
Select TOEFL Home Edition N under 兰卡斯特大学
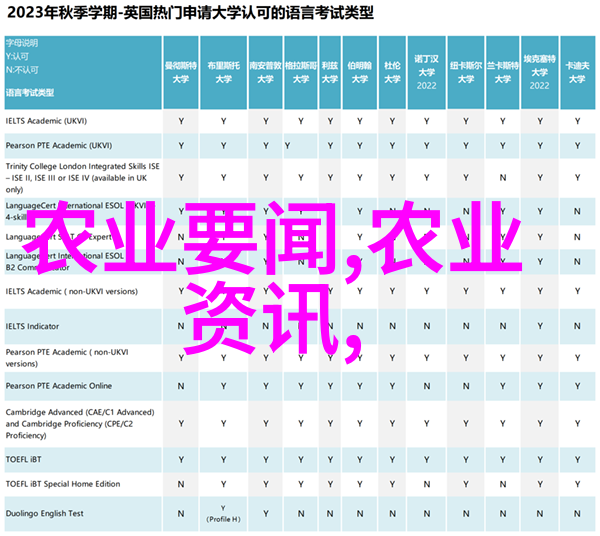(x=502, y=485)
